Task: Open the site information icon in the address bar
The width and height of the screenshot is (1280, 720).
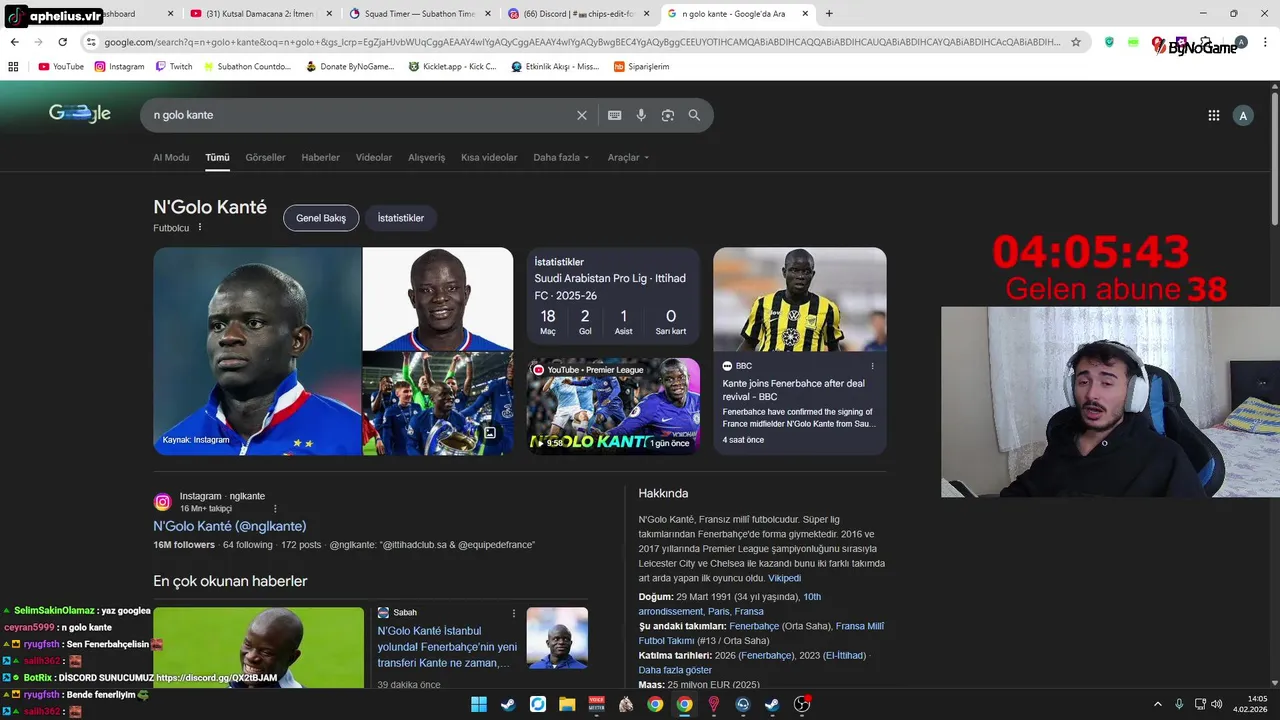Action: [x=91, y=42]
